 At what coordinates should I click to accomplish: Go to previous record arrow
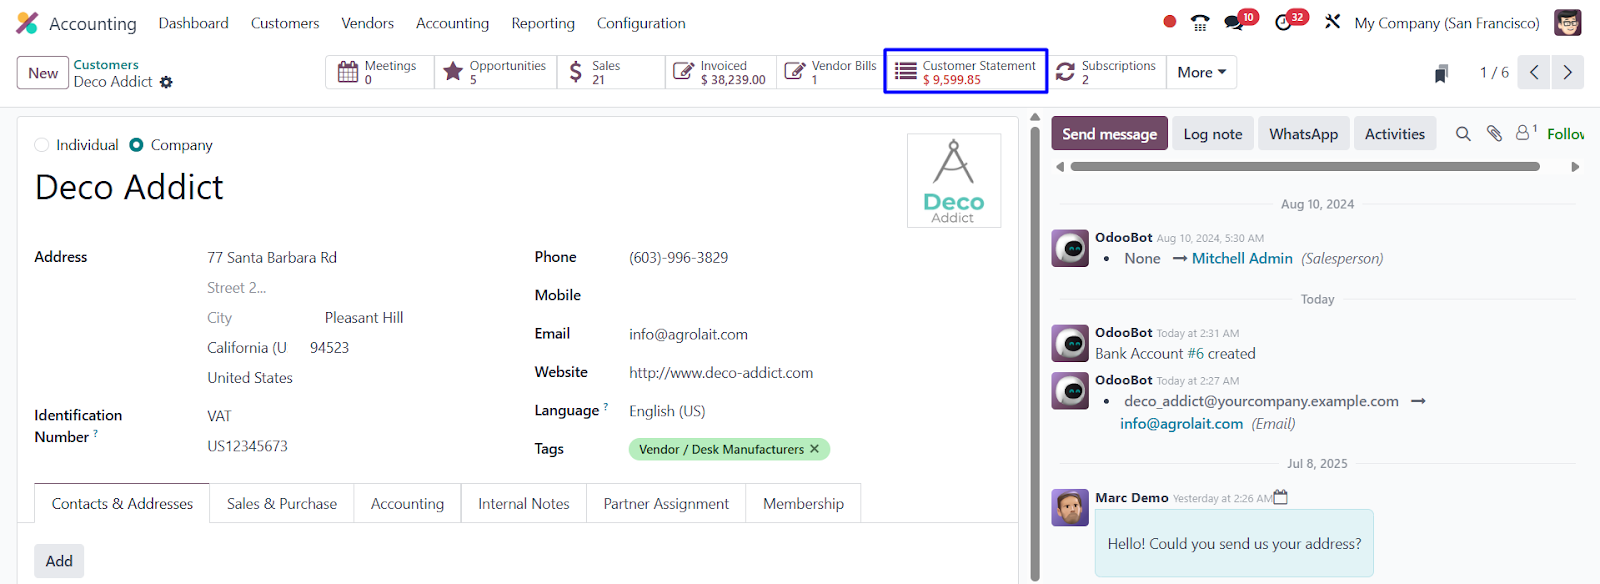[x=1534, y=72]
